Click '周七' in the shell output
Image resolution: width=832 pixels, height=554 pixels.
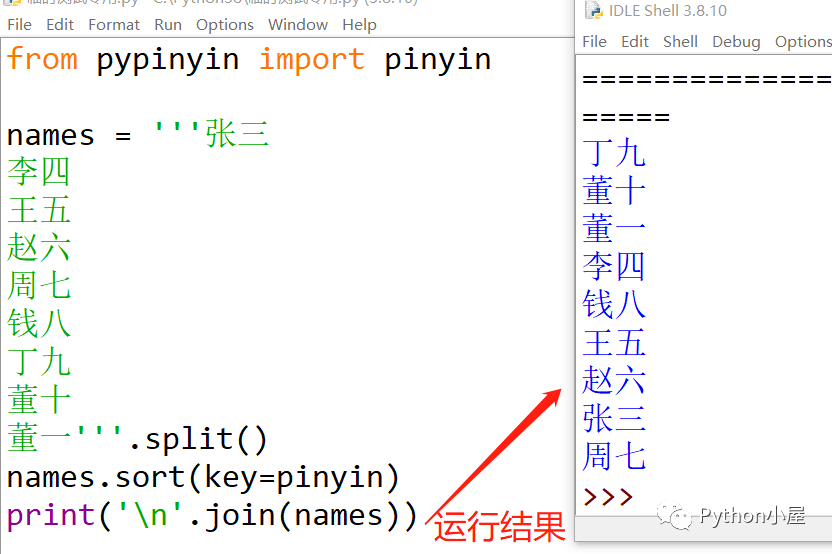click(613, 456)
